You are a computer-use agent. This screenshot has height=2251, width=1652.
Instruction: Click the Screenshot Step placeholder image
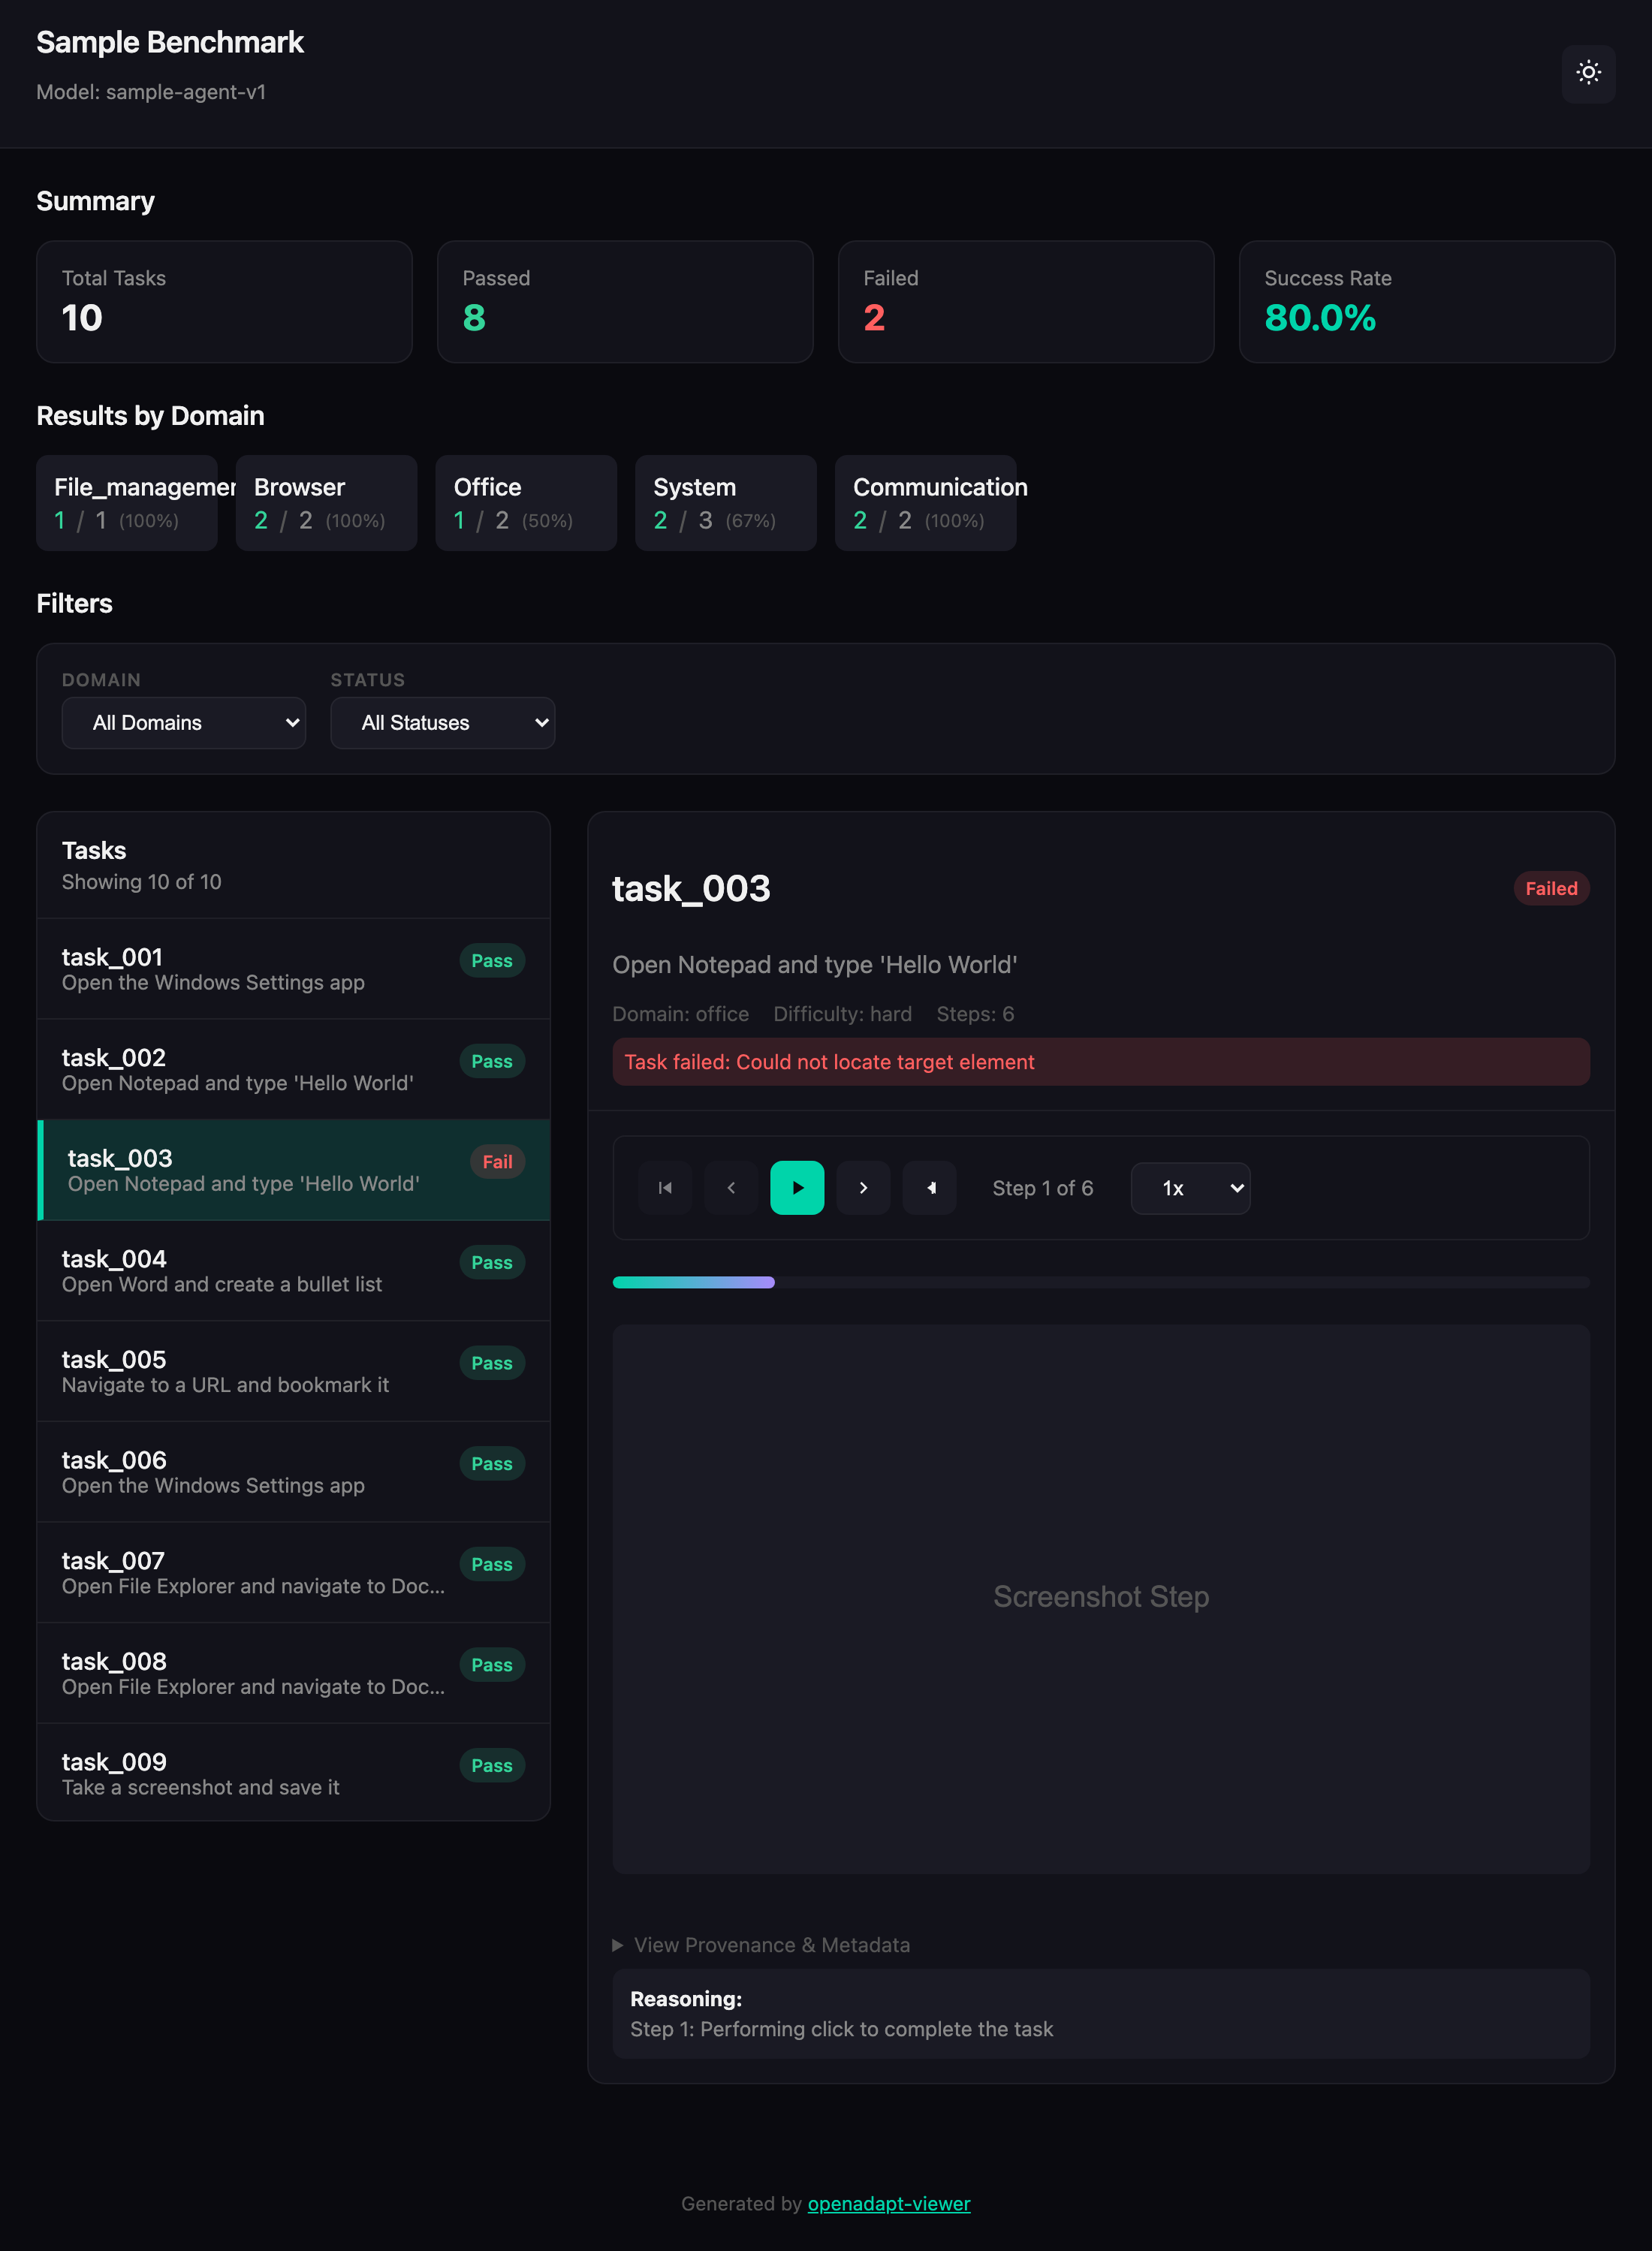coord(1101,1599)
